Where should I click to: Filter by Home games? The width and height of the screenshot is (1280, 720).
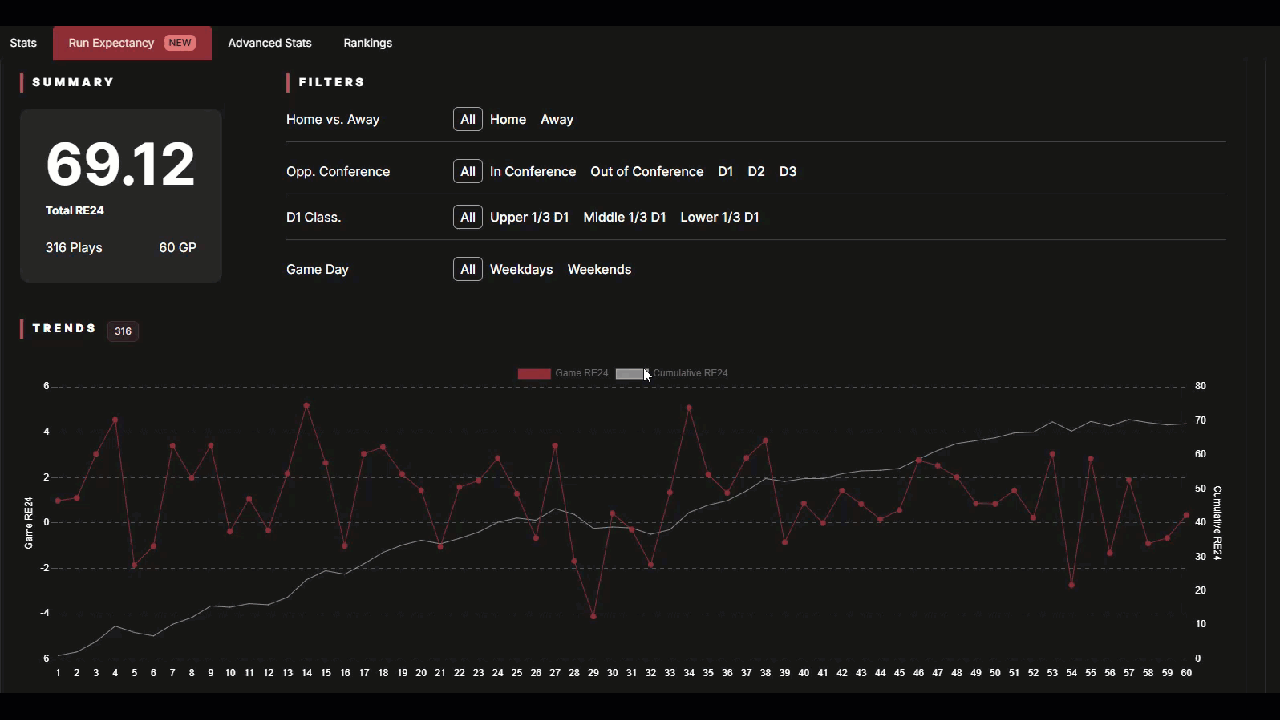click(508, 119)
